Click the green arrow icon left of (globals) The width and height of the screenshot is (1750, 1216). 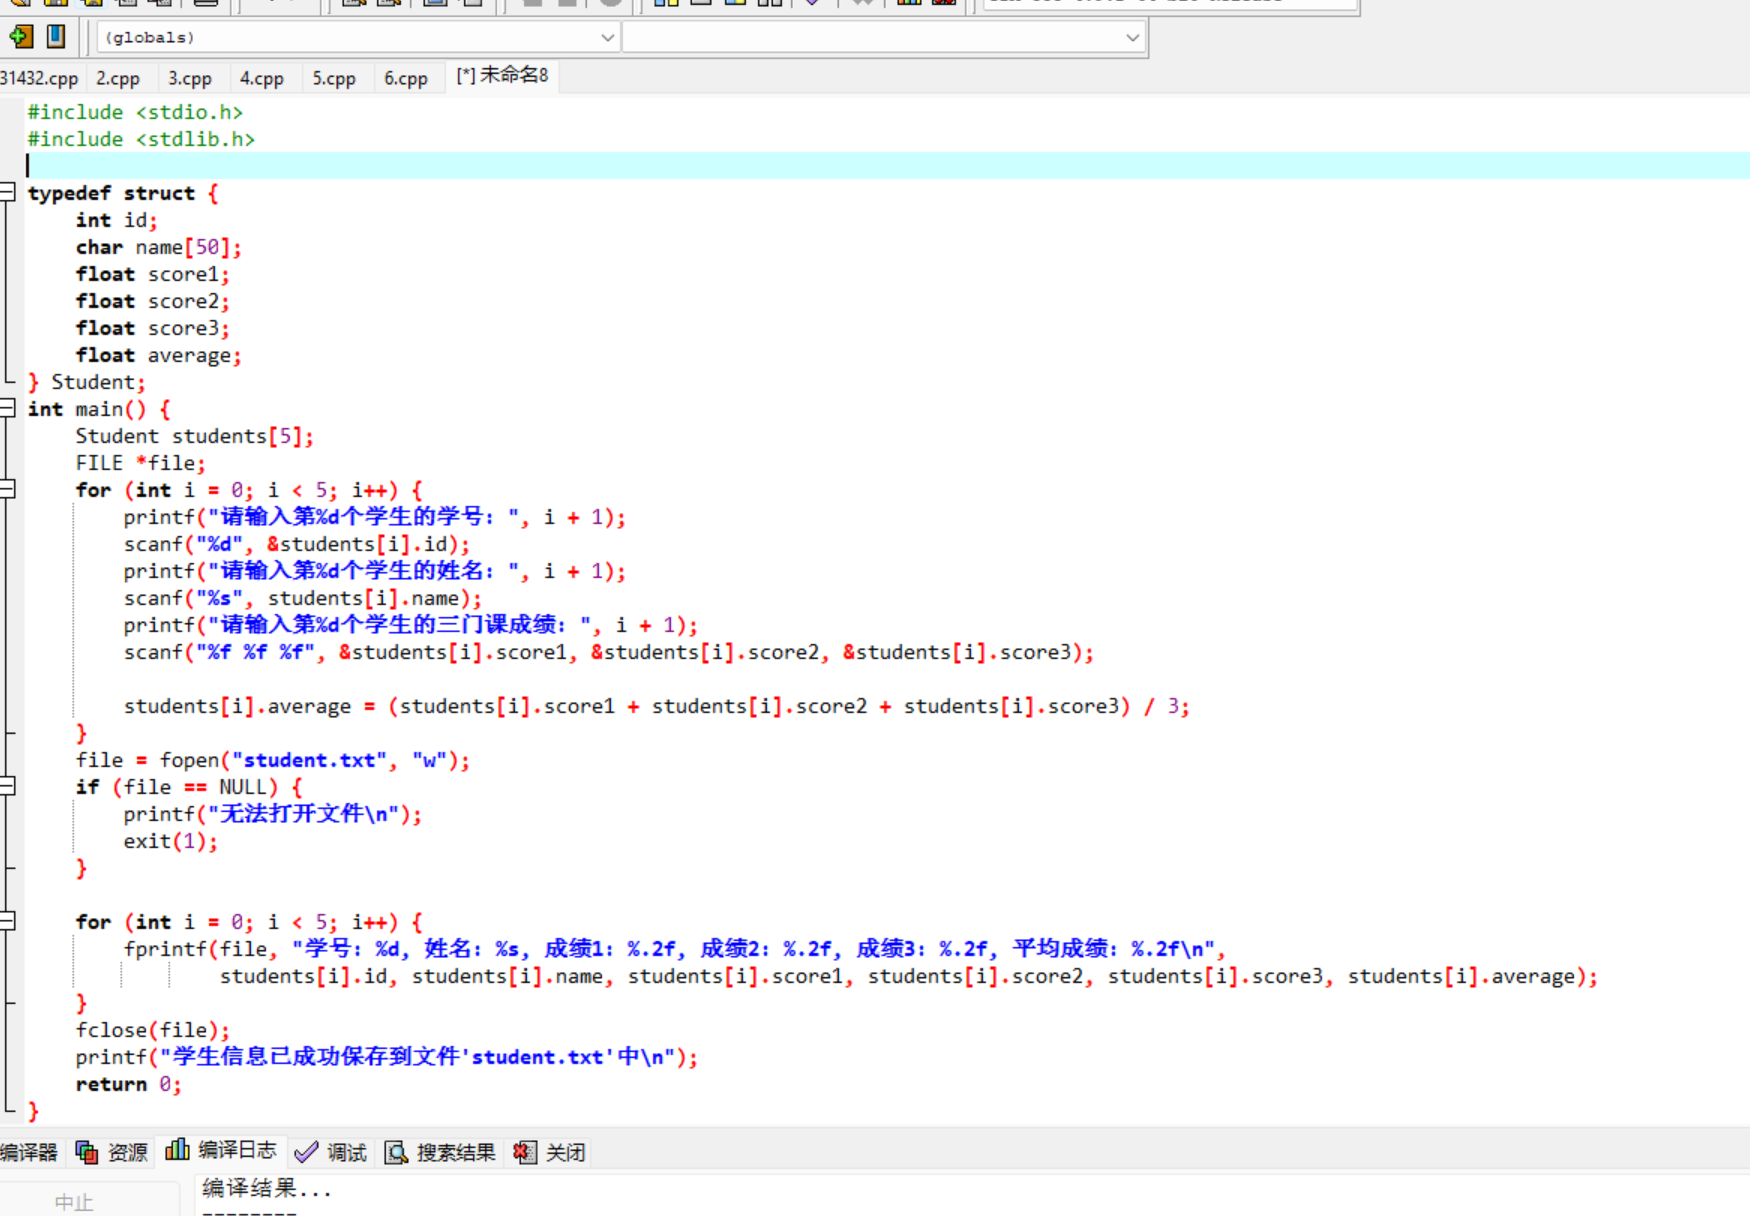pos(20,37)
